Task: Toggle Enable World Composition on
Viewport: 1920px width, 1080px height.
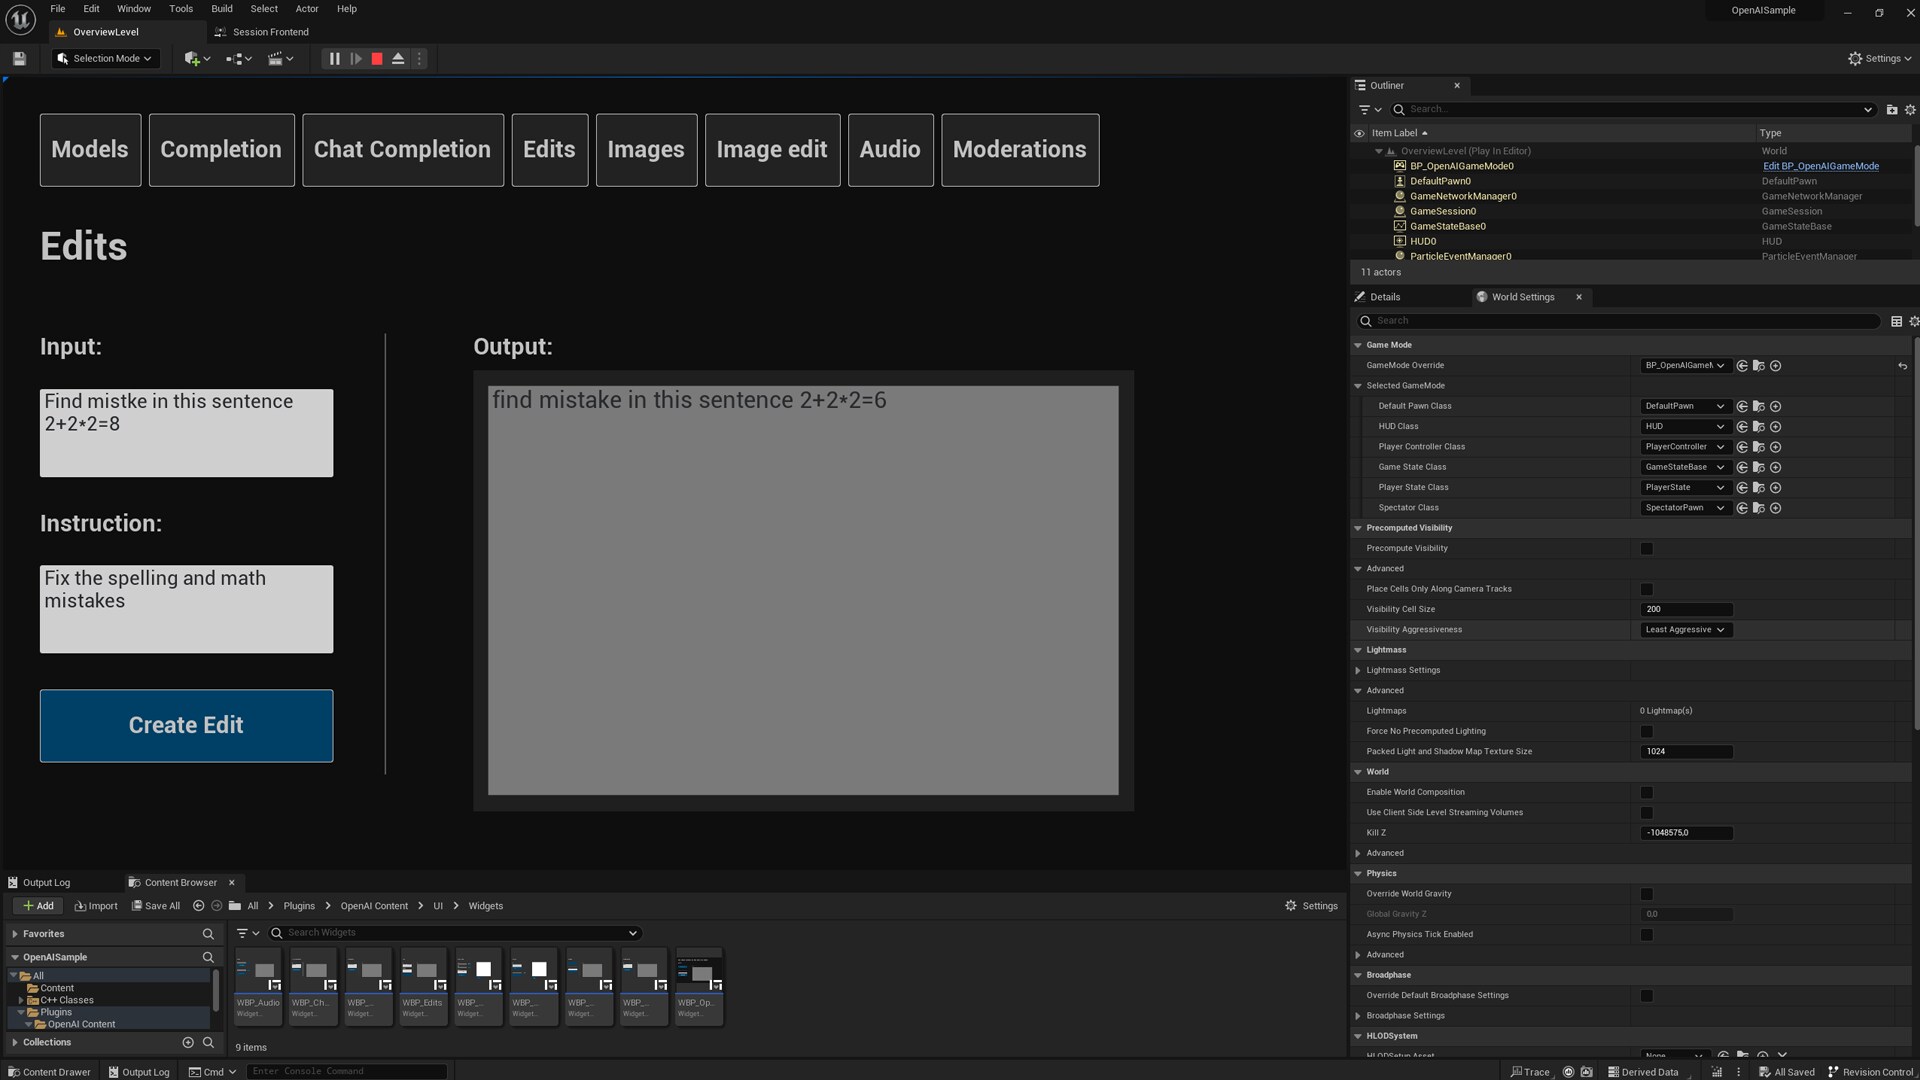Action: pyautogui.click(x=1646, y=791)
